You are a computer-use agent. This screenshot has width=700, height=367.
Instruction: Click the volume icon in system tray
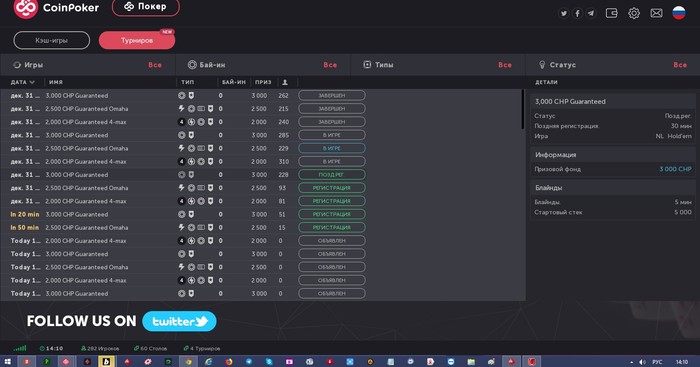(642, 362)
